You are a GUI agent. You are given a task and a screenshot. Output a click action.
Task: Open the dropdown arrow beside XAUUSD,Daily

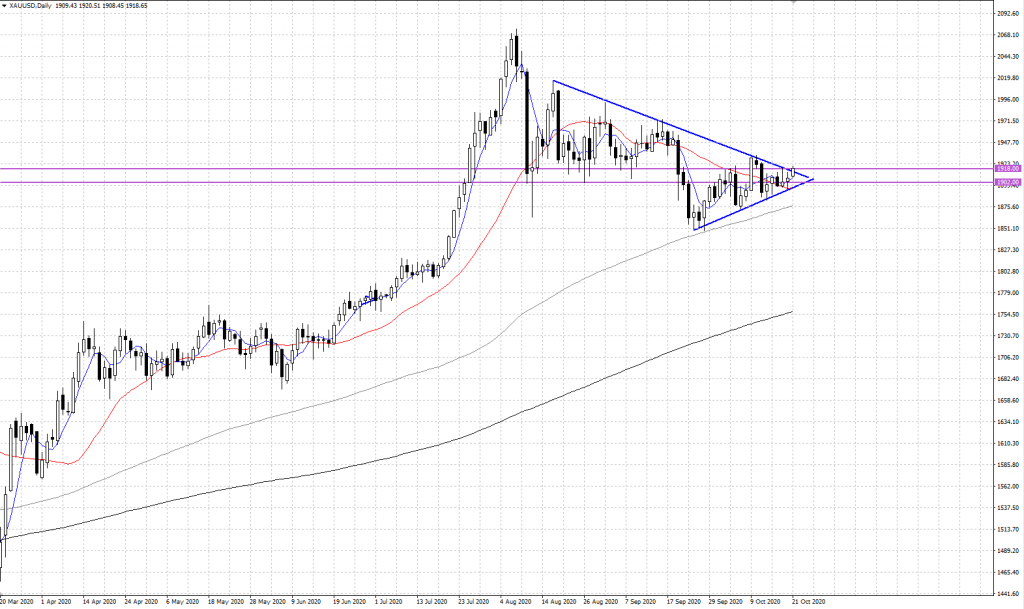coord(6,6)
